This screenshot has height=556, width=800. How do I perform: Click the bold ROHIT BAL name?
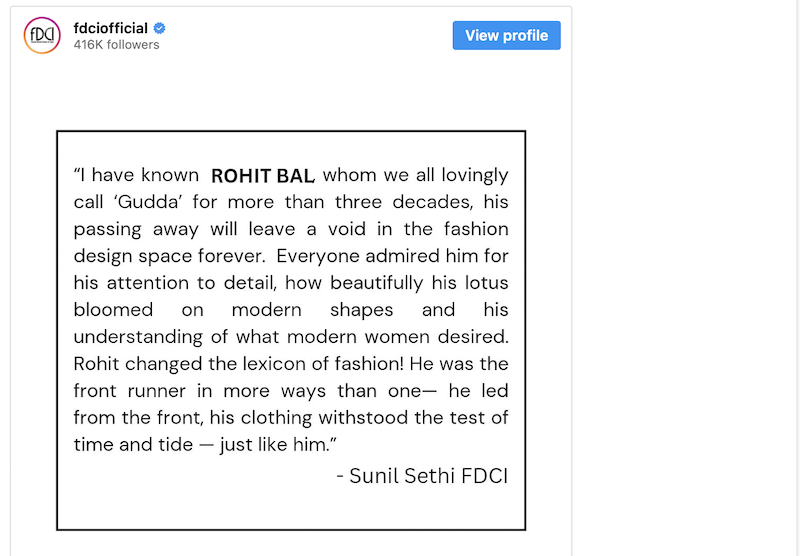coord(263,176)
